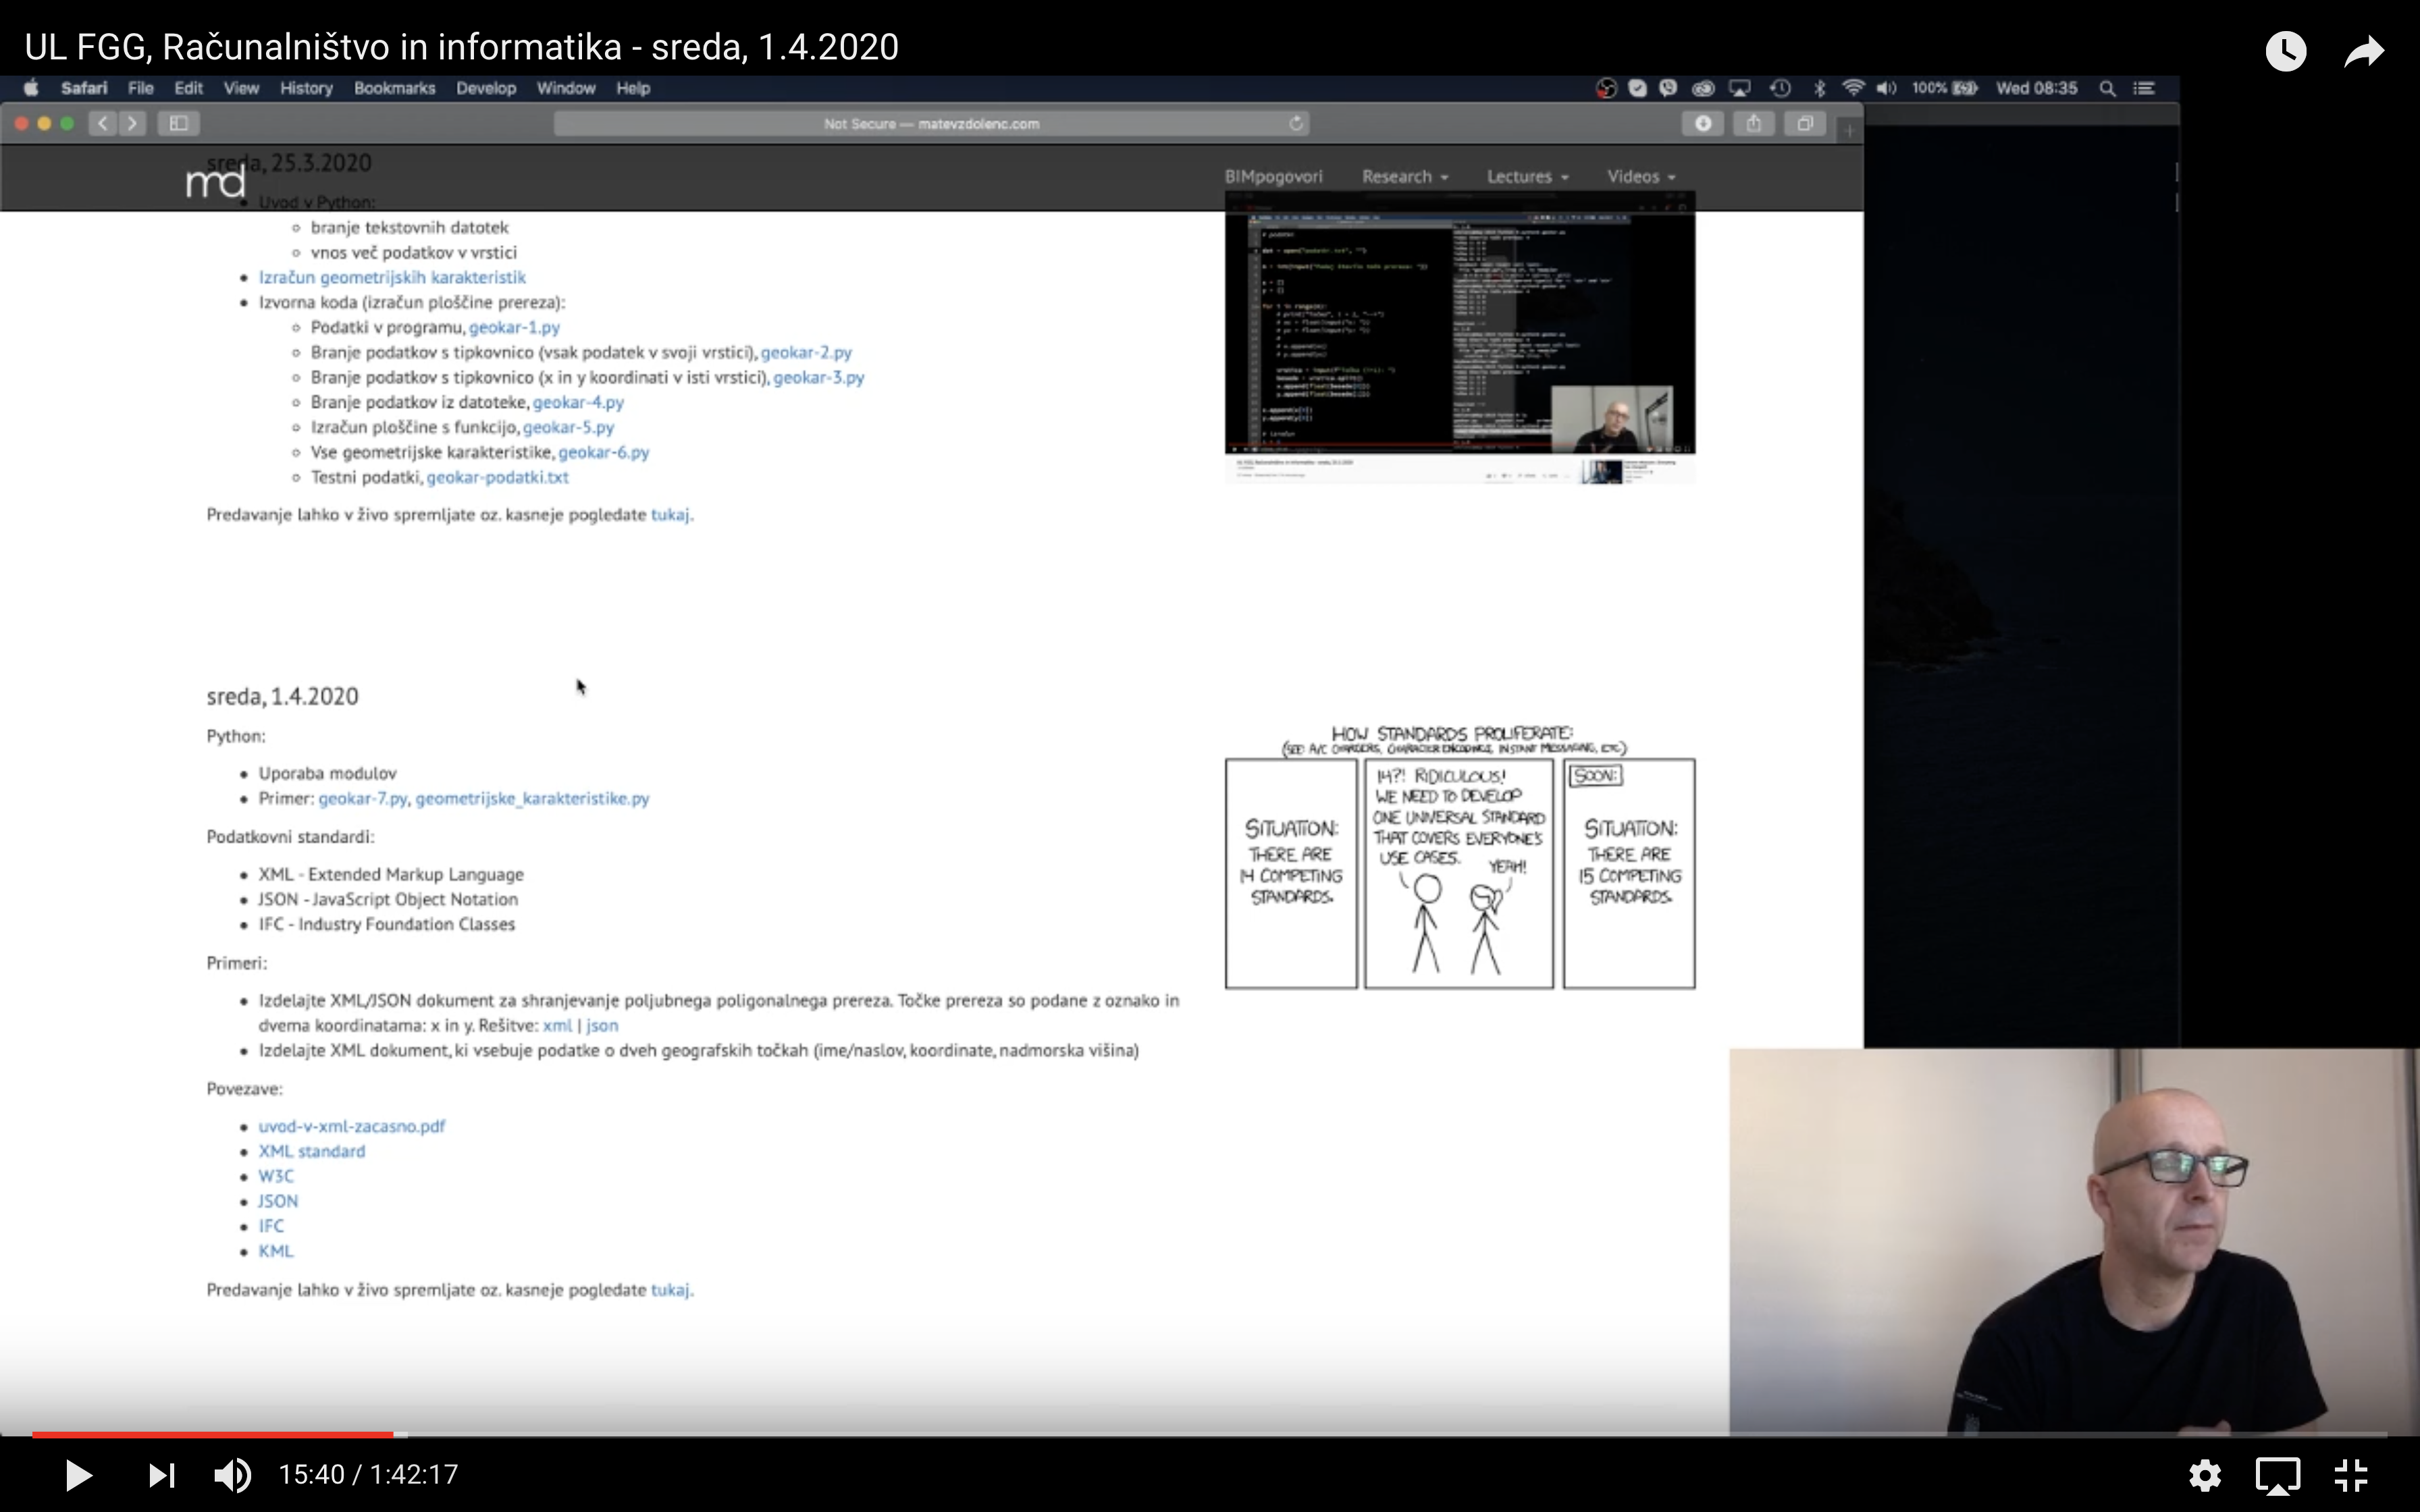Expand the Videos dropdown
This screenshot has height=1512, width=2420.
point(1641,177)
